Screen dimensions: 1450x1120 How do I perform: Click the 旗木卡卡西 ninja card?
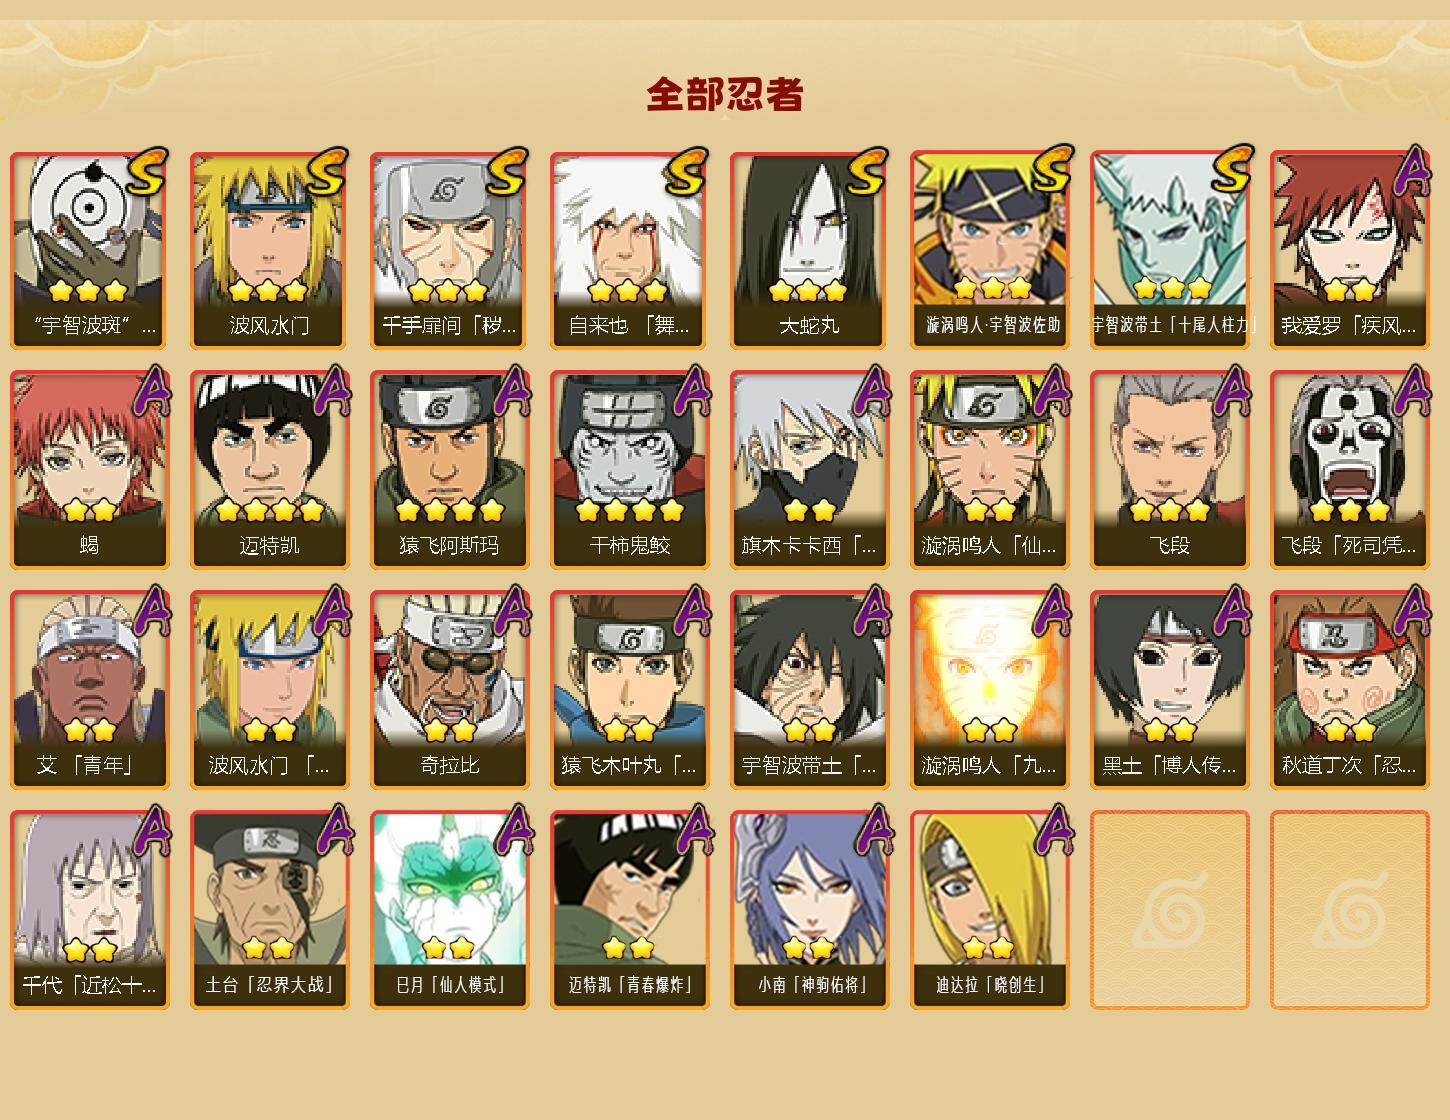pyautogui.click(x=810, y=470)
